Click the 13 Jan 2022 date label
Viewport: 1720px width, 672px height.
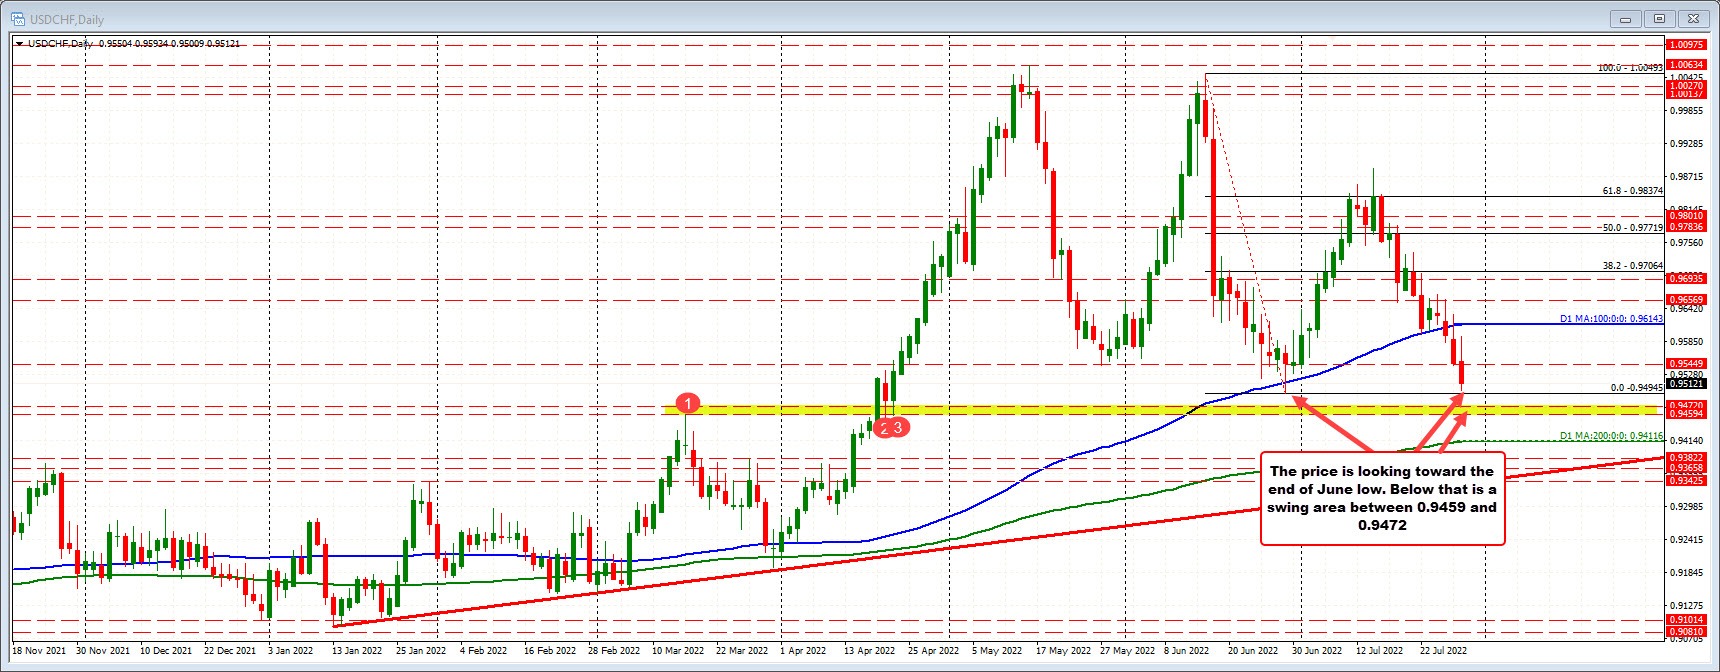(x=357, y=650)
